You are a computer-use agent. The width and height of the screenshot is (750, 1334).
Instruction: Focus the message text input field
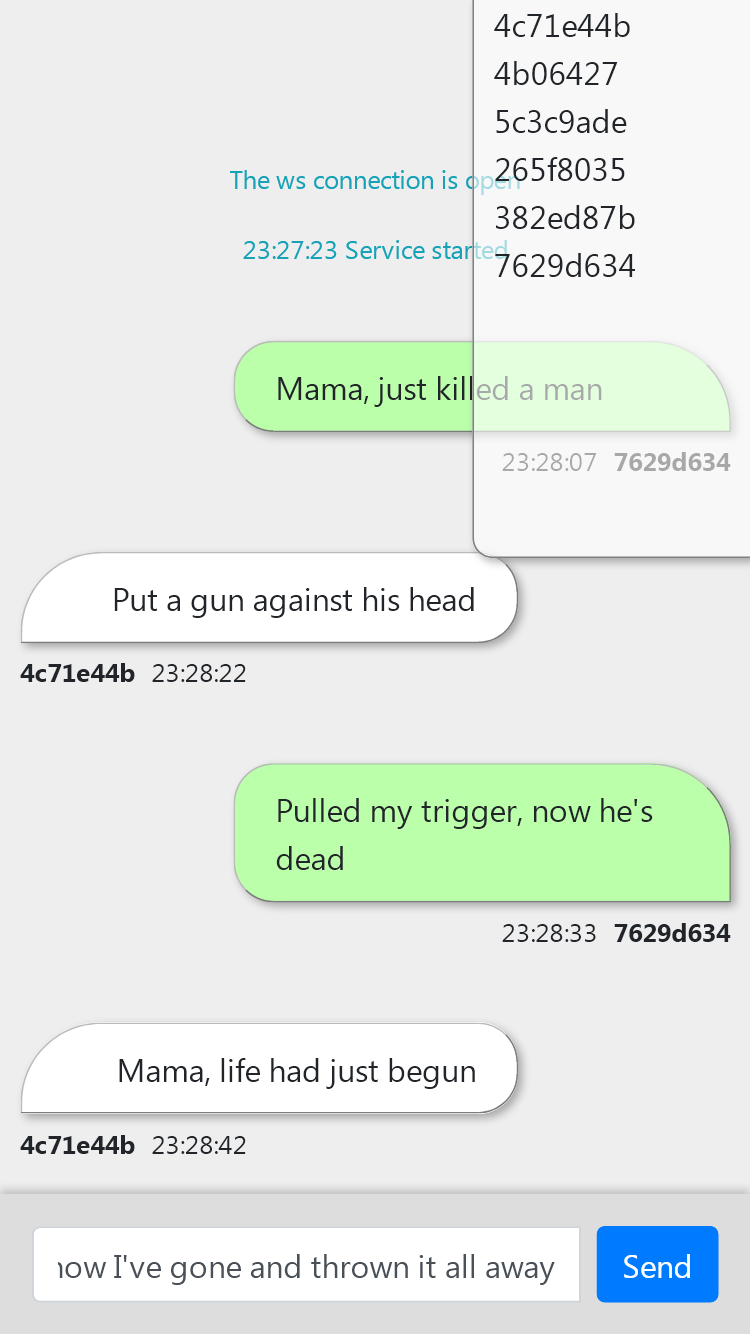click(x=306, y=1265)
